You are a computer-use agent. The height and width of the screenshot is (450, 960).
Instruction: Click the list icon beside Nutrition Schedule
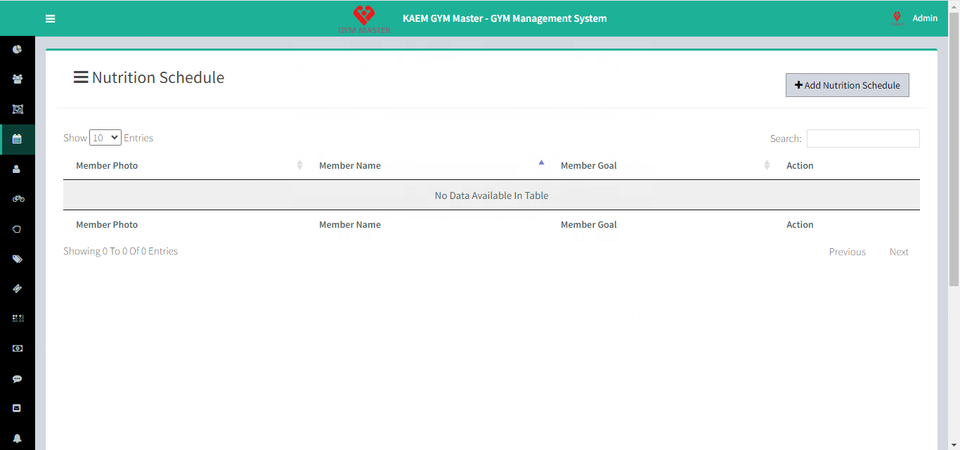tap(81, 77)
